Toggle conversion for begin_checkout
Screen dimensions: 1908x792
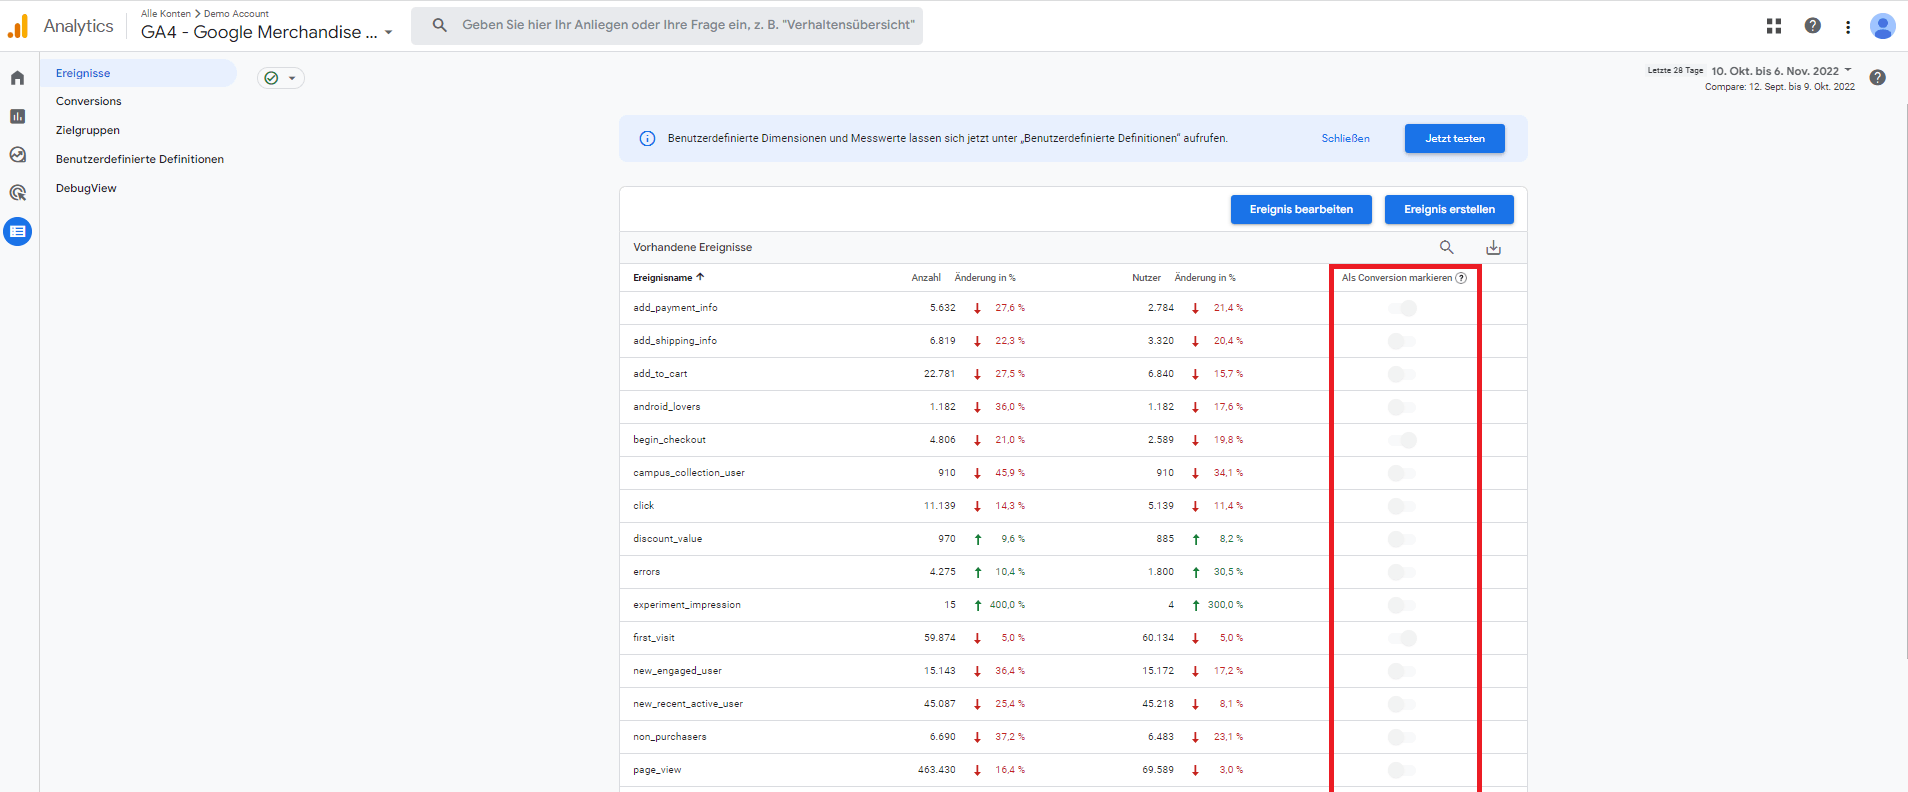[1402, 440]
